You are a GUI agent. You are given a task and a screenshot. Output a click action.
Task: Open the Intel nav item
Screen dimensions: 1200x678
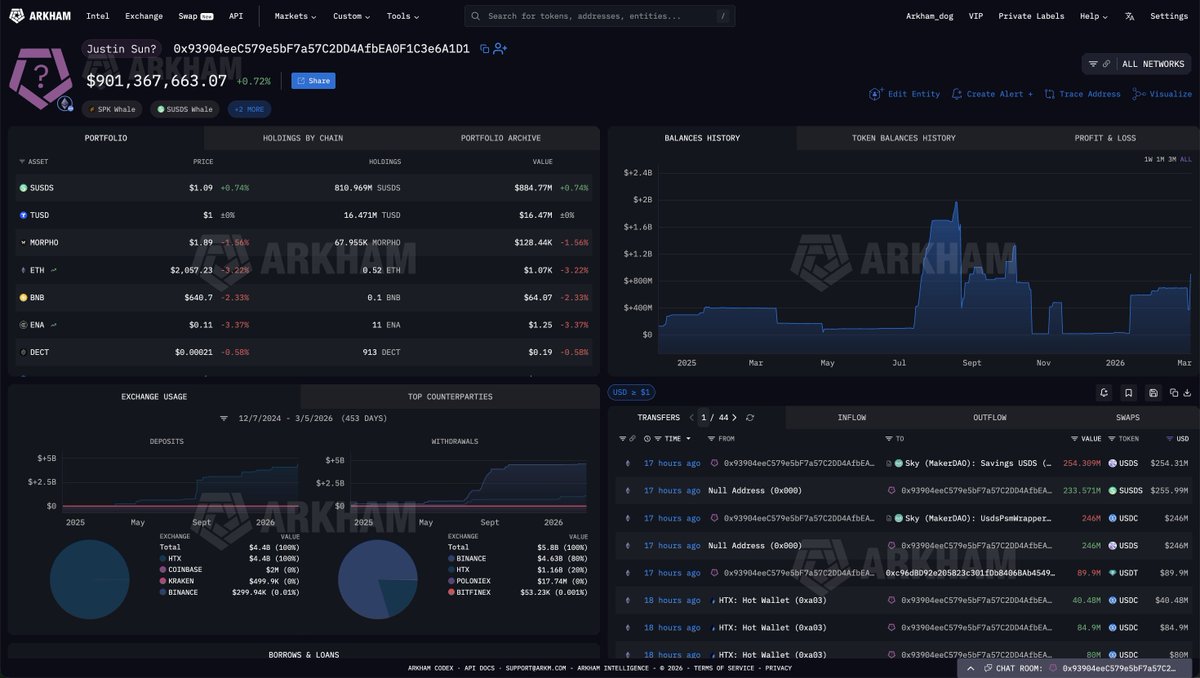tap(98, 16)
